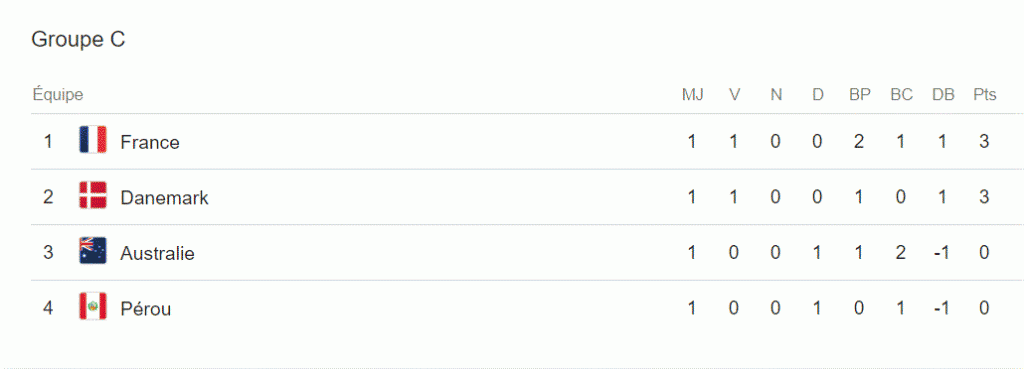Open the France team link
The width and height of the screenshot is (1024, 369).
150,142
